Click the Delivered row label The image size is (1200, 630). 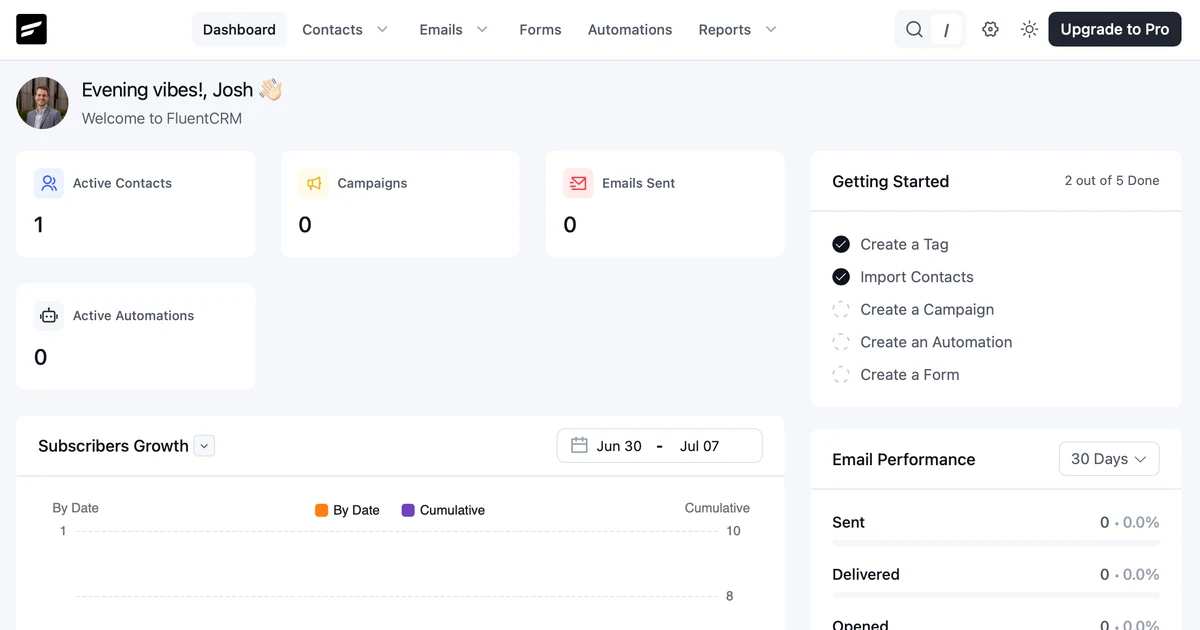[x=866, y=574]
